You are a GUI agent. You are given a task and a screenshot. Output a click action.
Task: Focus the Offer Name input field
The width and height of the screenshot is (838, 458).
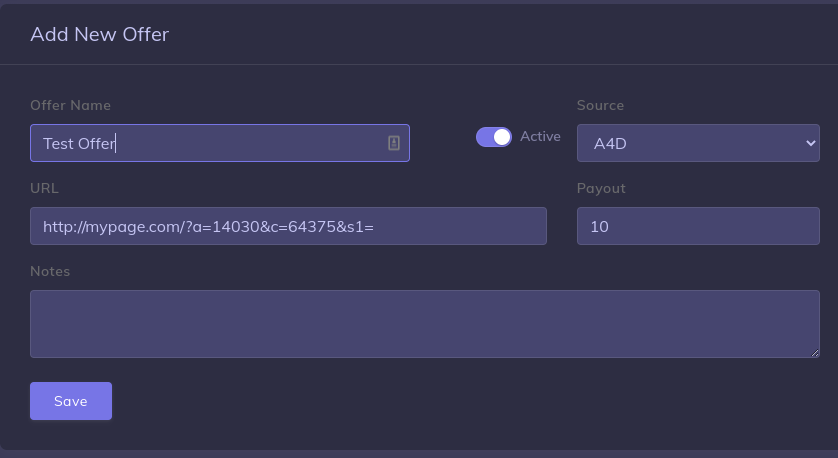[x=250, y=143]
